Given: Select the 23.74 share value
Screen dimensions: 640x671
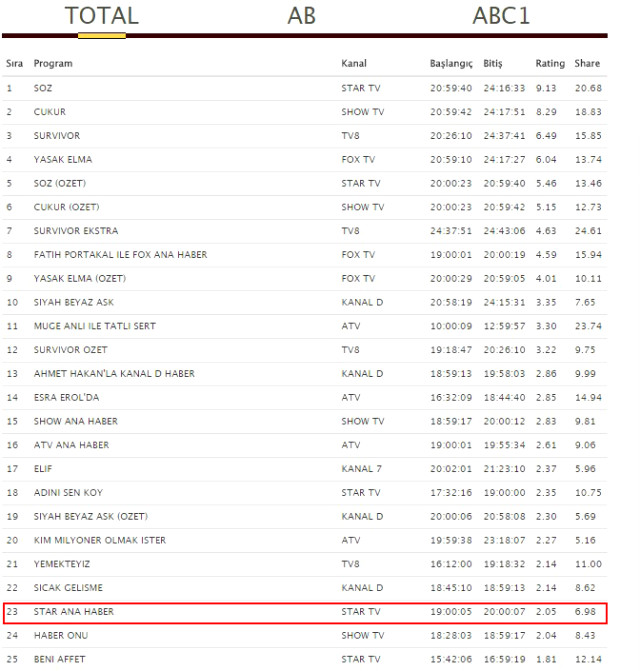Looking at the screenshot, I should pos(588,326).
